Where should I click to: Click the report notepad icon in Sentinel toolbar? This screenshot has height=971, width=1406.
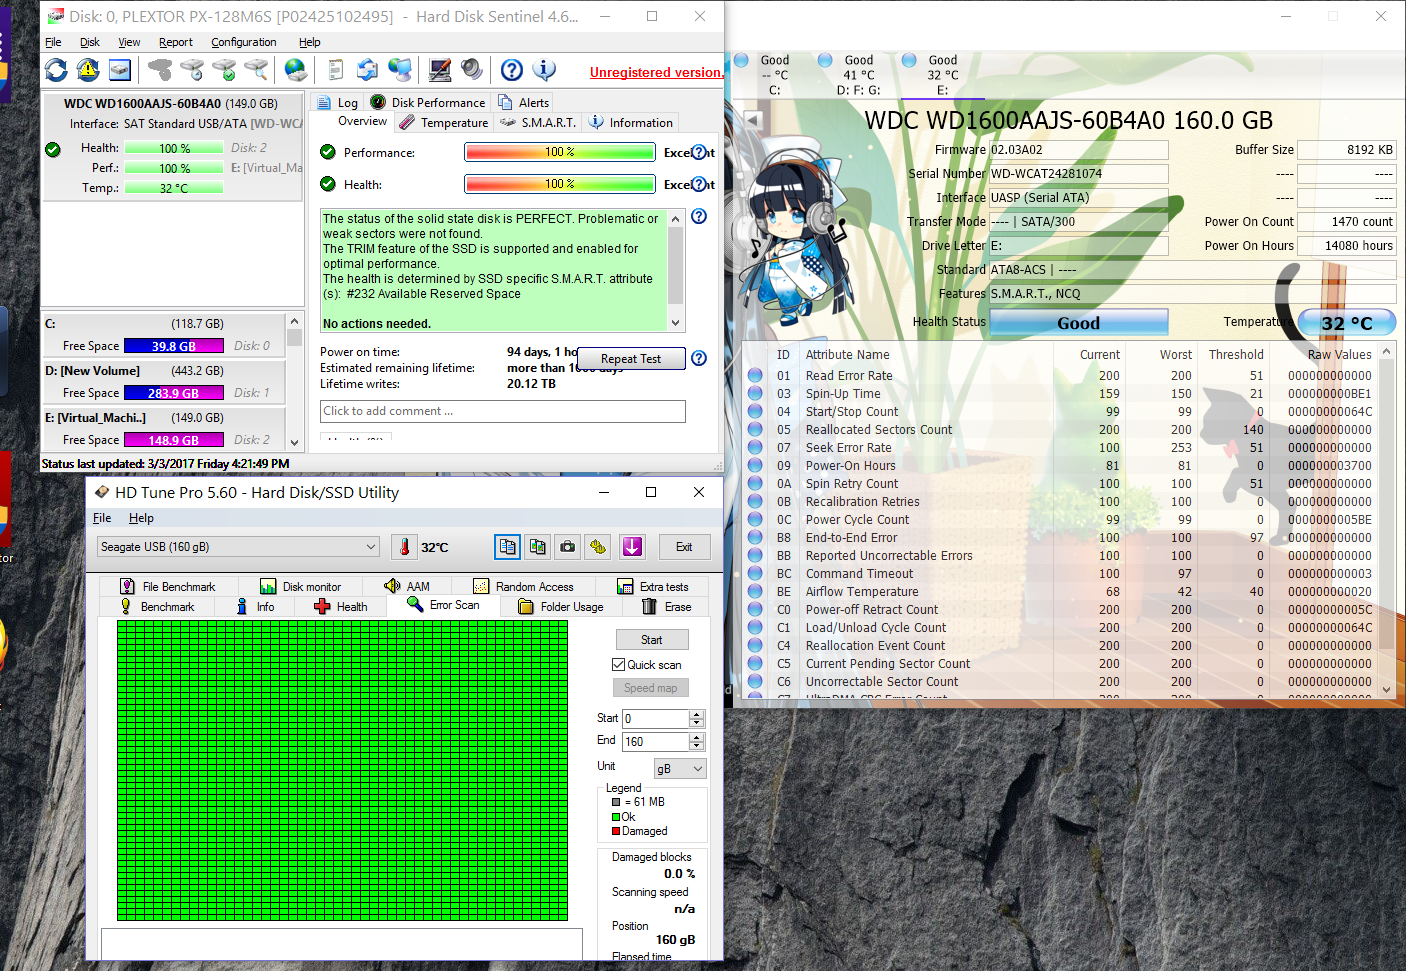coord(336,70)
